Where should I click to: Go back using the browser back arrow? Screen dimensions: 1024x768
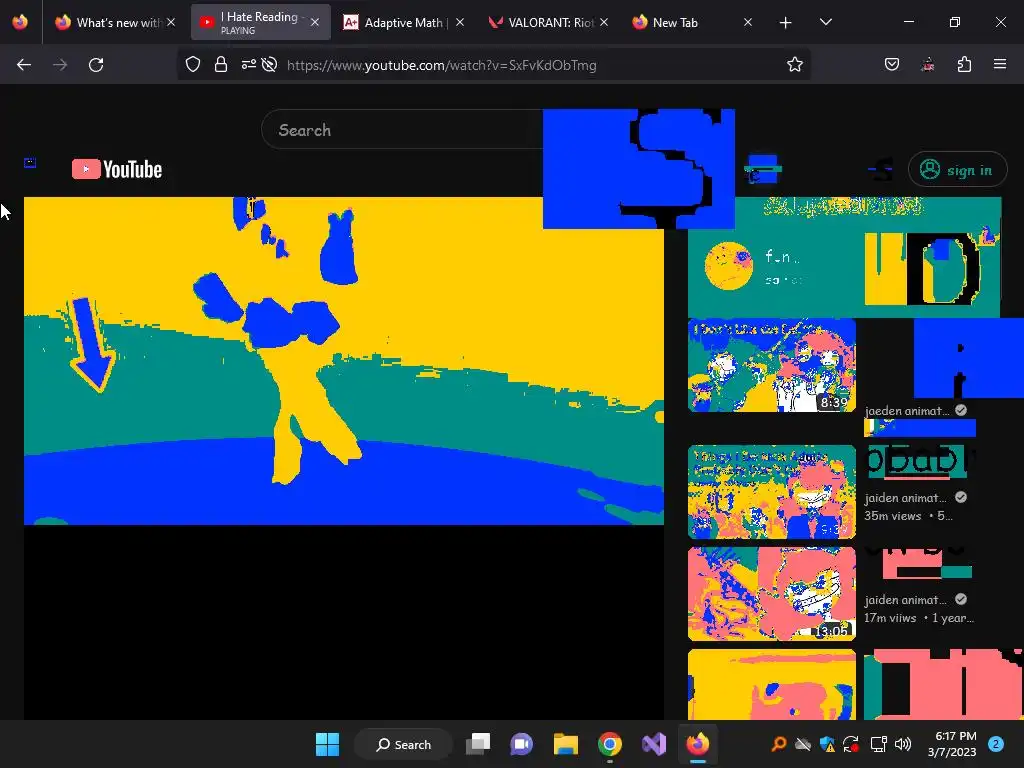[24, 65]
